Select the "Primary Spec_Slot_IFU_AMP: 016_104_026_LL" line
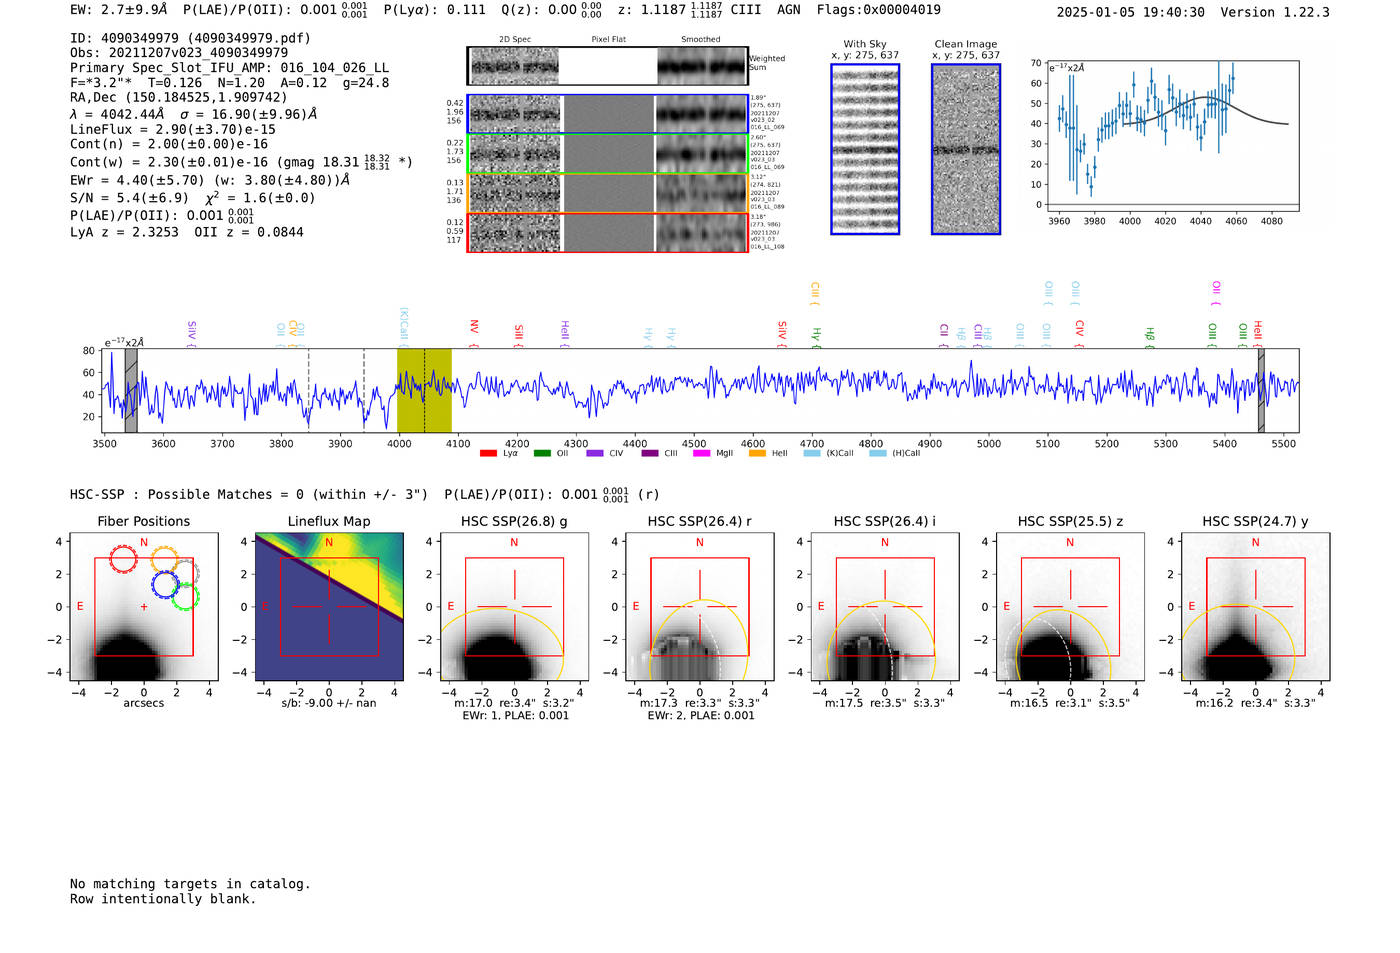The width and height of the screenshot is (1400, 953). [x=229, y=68]
